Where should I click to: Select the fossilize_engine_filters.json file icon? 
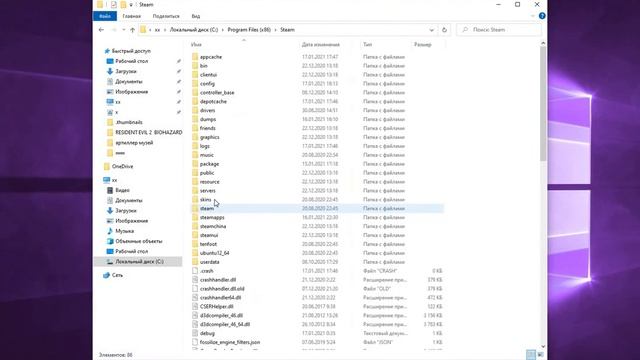pos(195,342)
